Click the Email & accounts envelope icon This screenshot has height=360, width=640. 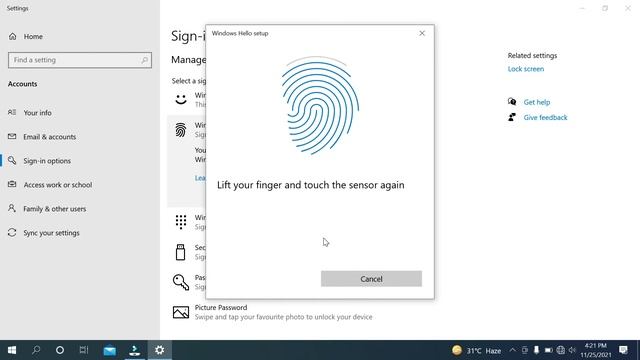pos(12,136)
